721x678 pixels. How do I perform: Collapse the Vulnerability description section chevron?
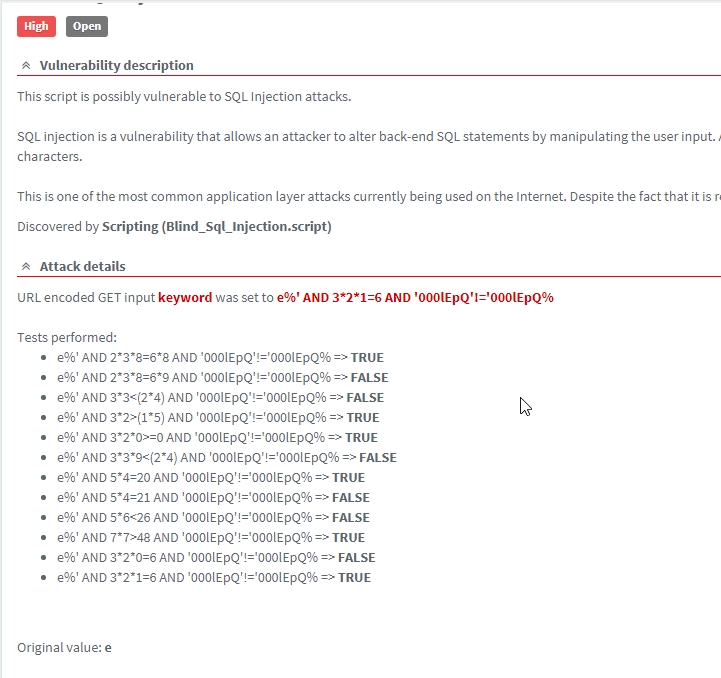[x=26, y=65]
